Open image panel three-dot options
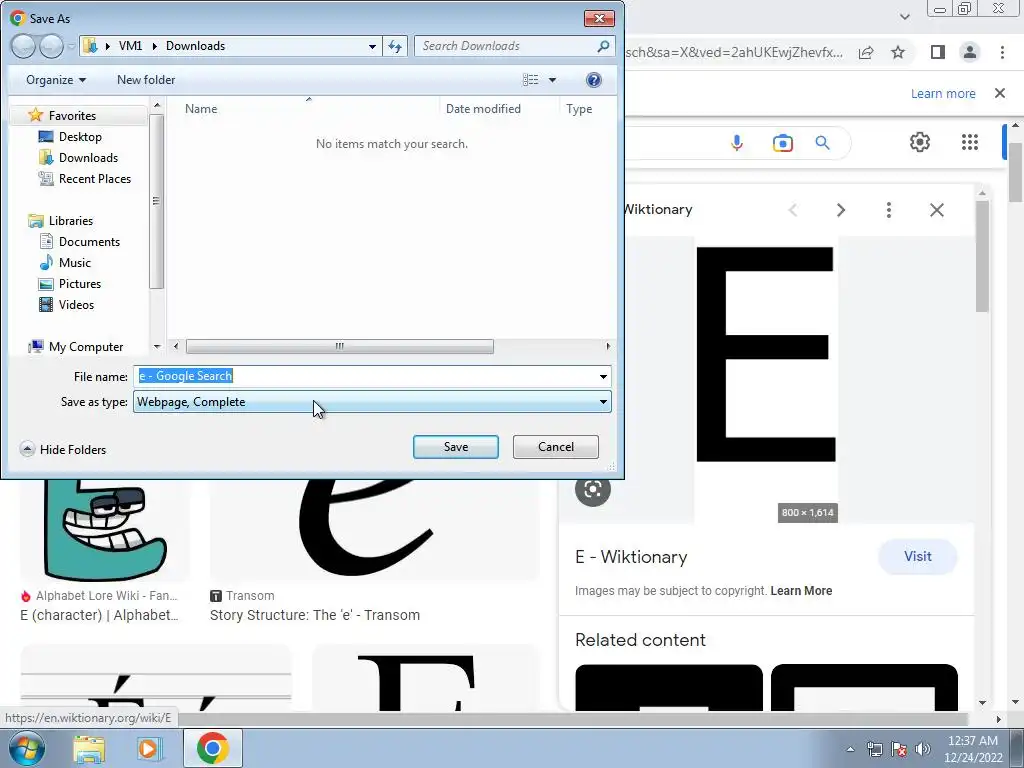Image resolution: width=1024 pixels, height=768 pixels. (889, 210)
